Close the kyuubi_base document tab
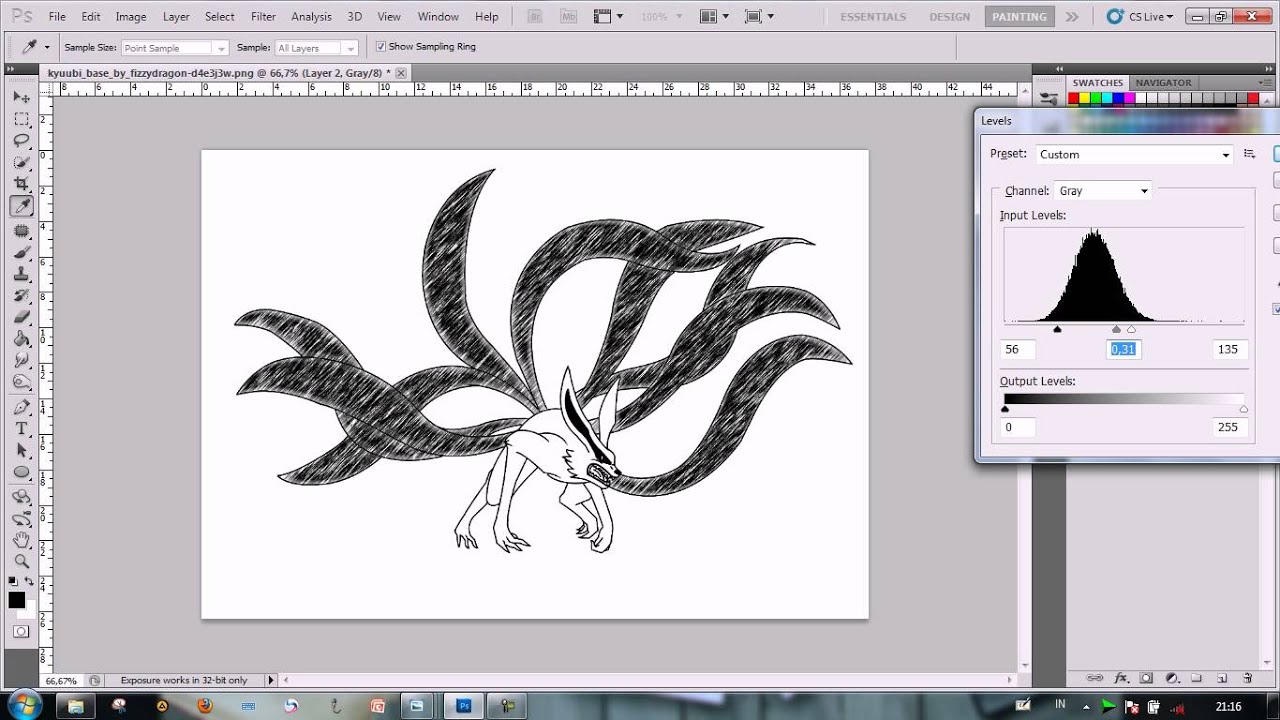The width and height of the screenshot is (1280, 720). point(401,73)
